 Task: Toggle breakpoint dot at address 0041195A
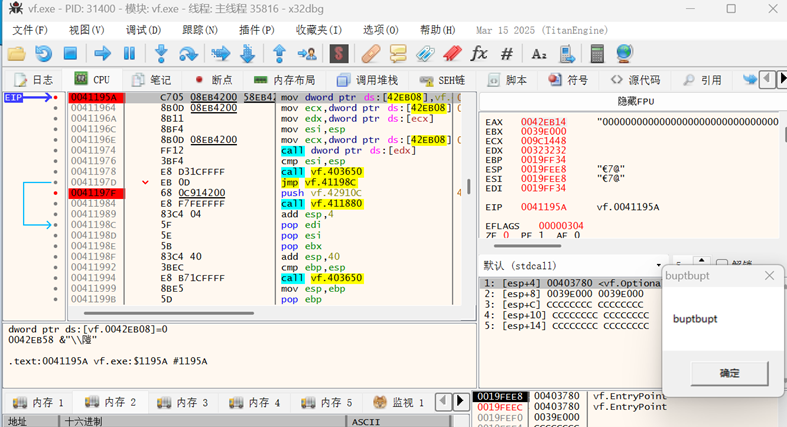pos(55,97)
